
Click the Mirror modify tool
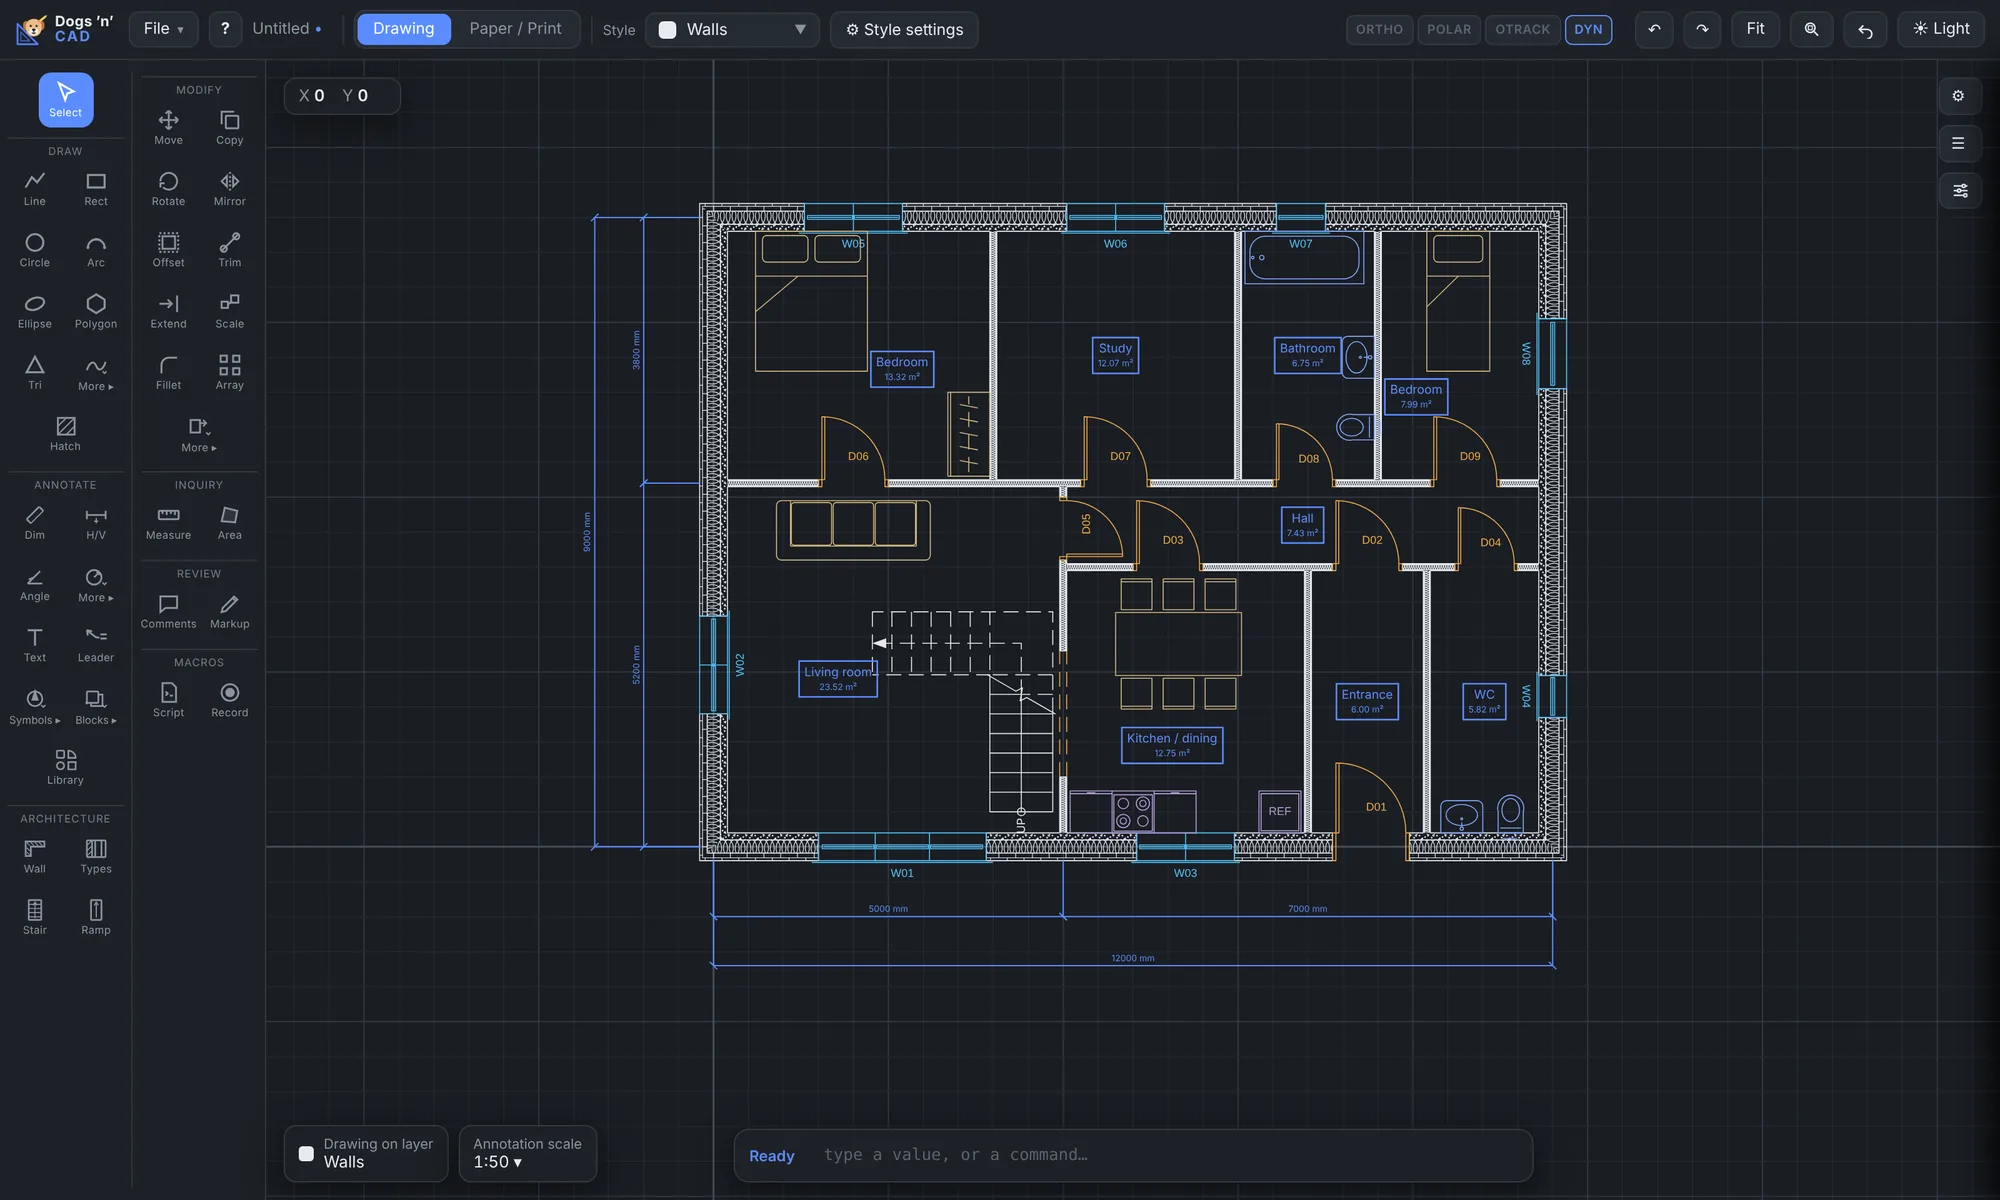pos(229,189)
